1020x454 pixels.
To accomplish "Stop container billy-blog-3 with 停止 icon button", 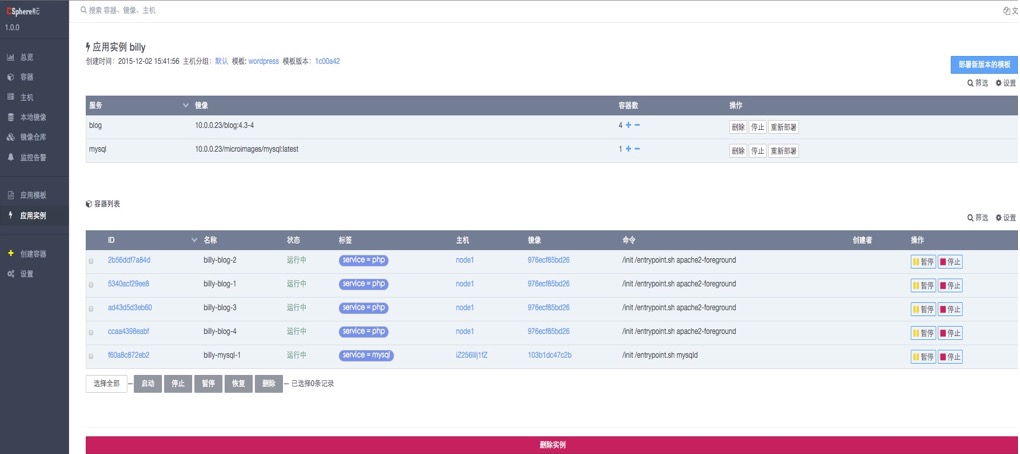I will (950, 309).
